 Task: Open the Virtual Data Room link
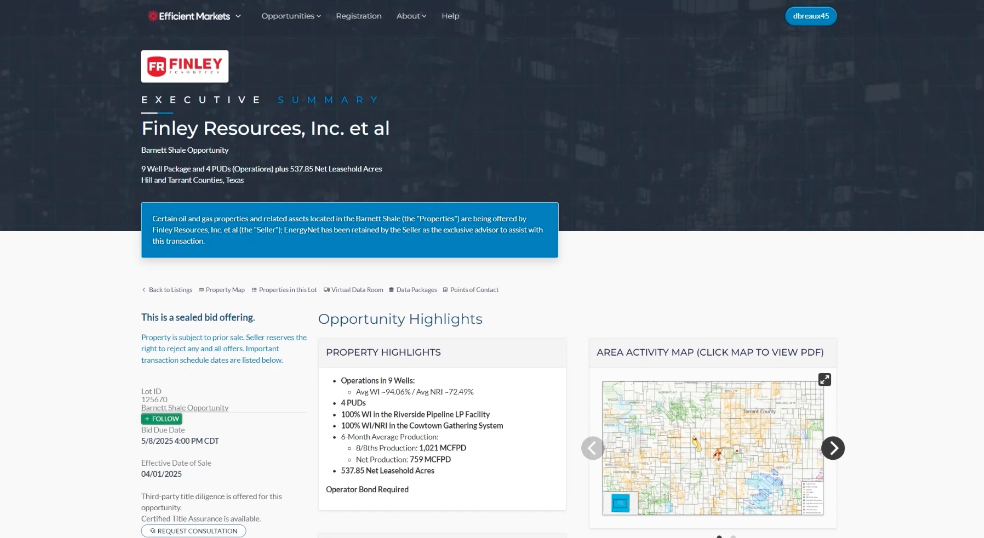[x=353, y=290]
